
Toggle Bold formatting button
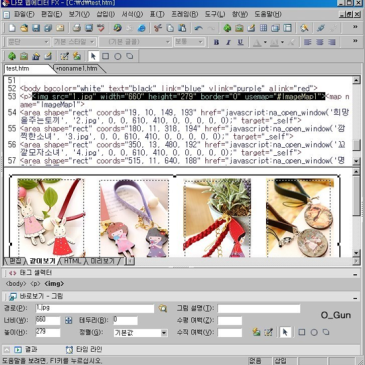pyautogui.click(x=216, y=42)
